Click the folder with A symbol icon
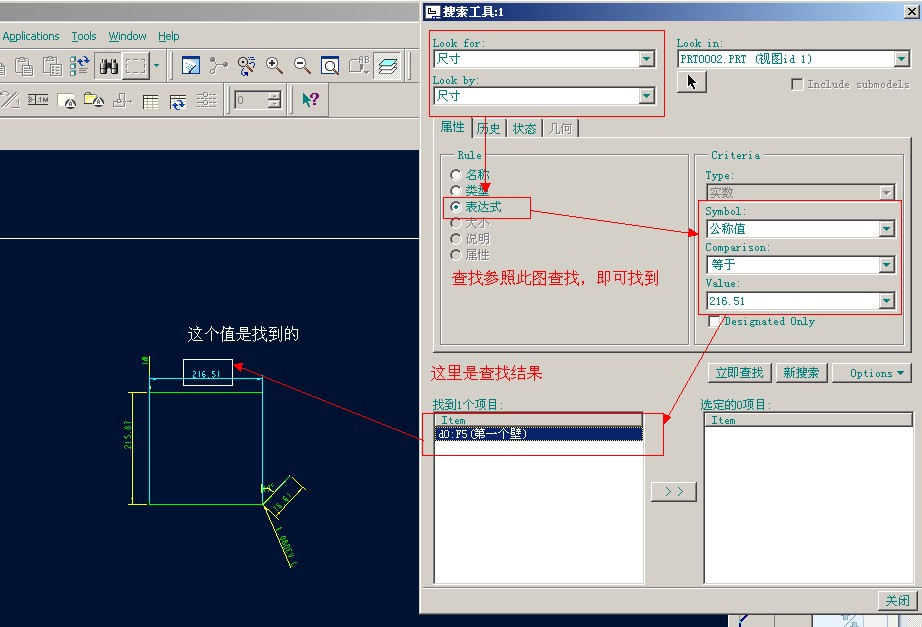 94,100
